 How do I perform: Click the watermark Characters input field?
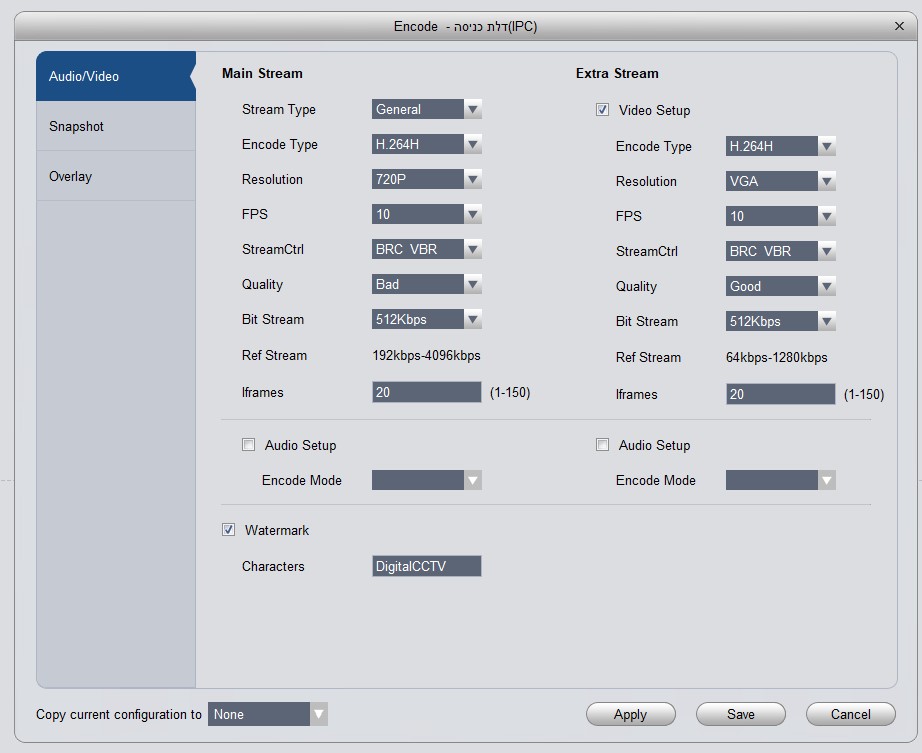(426, 566)
